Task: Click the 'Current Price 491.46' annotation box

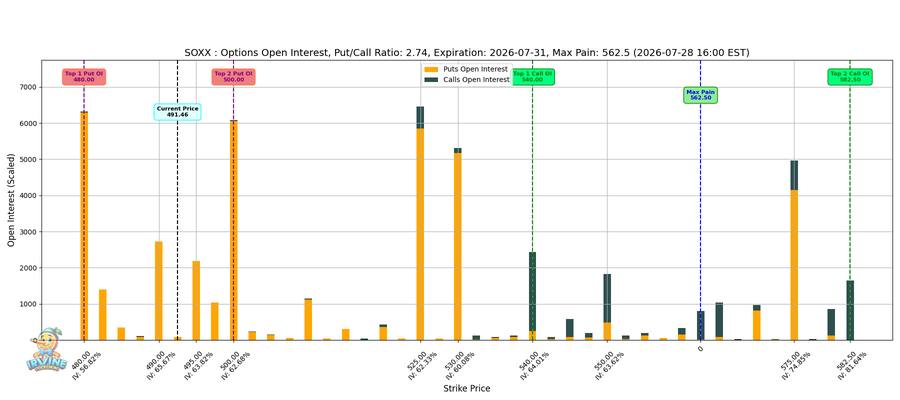Action: click(177, 112)
